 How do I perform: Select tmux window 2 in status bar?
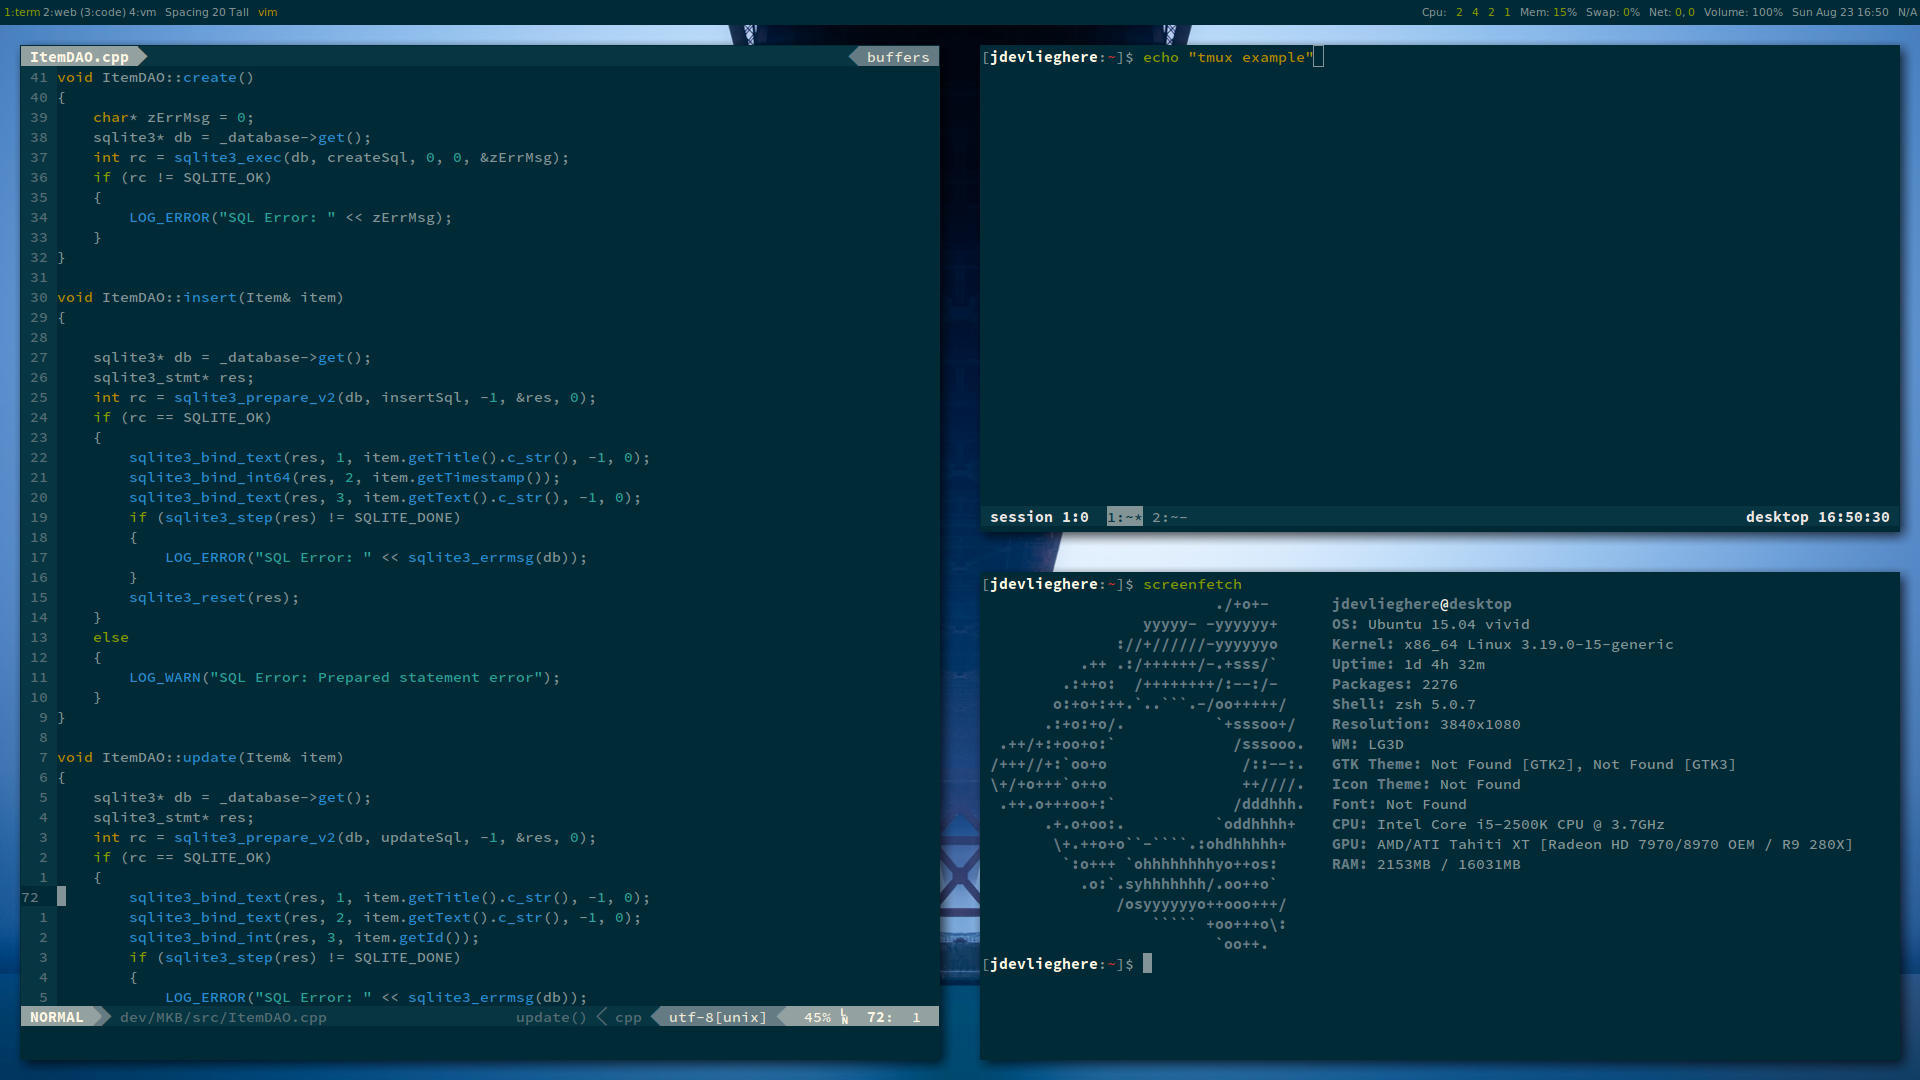click(1169, 517)
